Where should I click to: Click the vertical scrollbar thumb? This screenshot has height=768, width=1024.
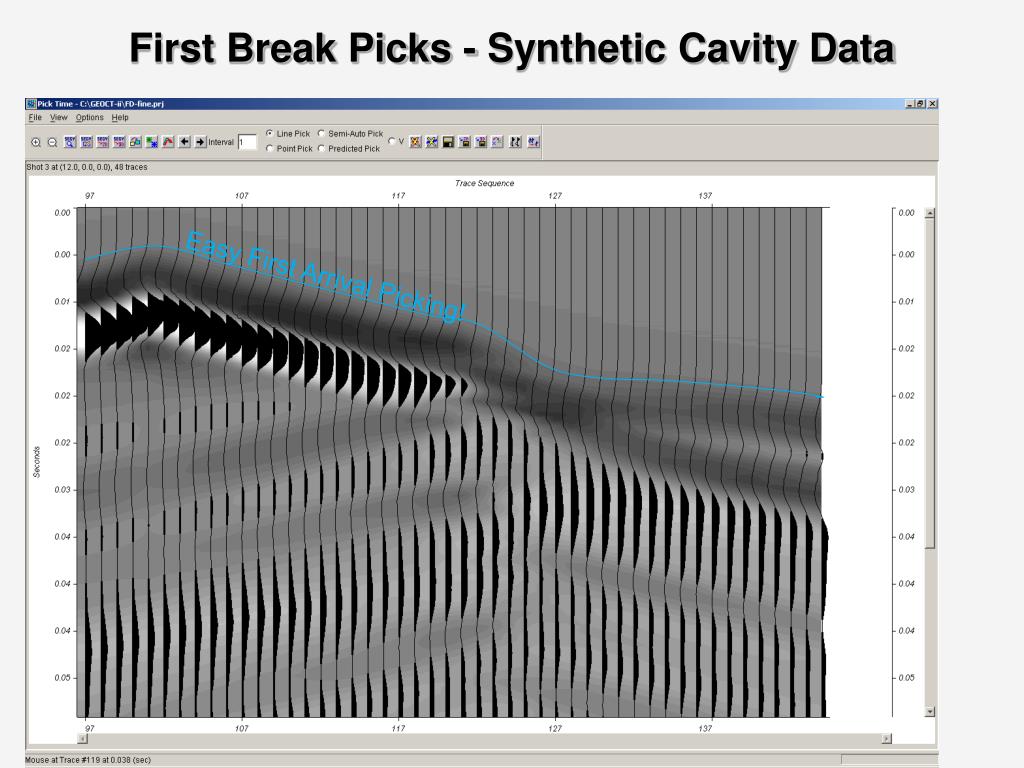930,383
